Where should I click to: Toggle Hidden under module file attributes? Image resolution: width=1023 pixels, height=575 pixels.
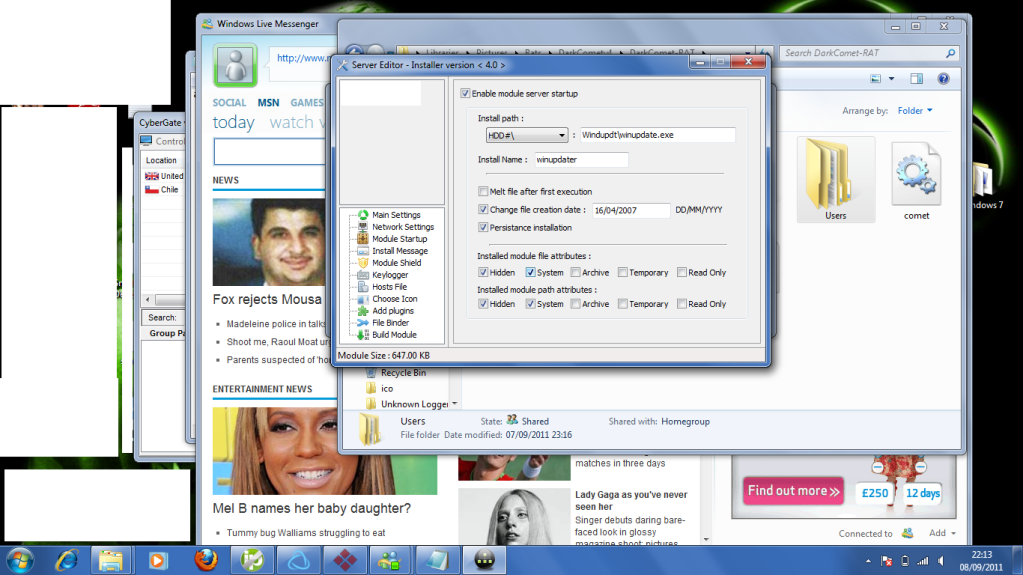[x=483, y=272]
